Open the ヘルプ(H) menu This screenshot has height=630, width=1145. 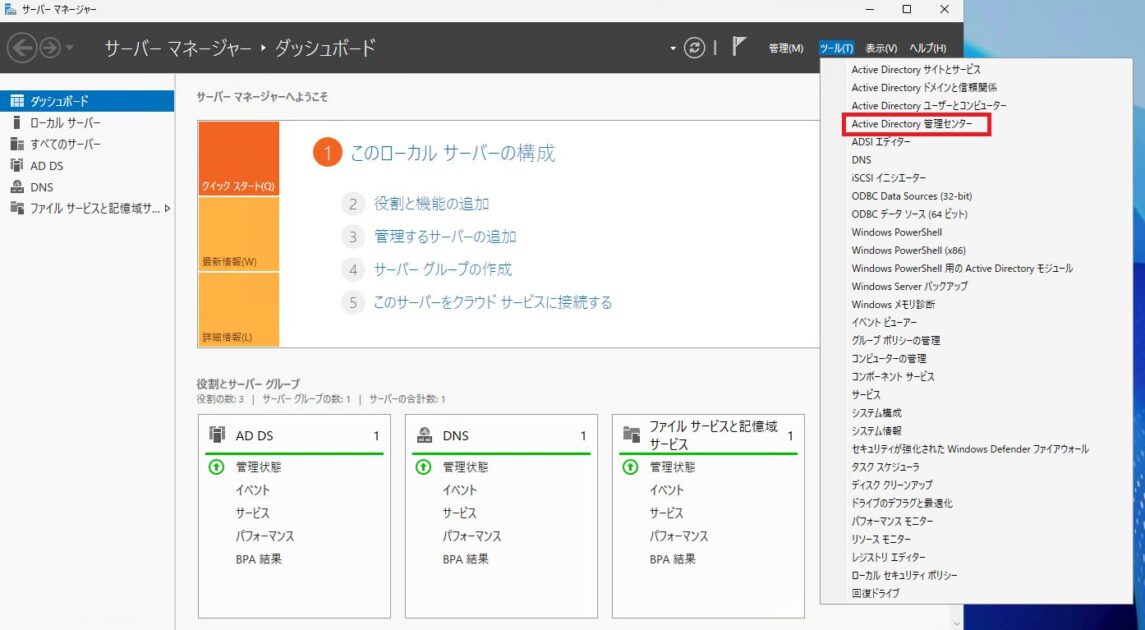pyautogui.click(x=927, y=48)
